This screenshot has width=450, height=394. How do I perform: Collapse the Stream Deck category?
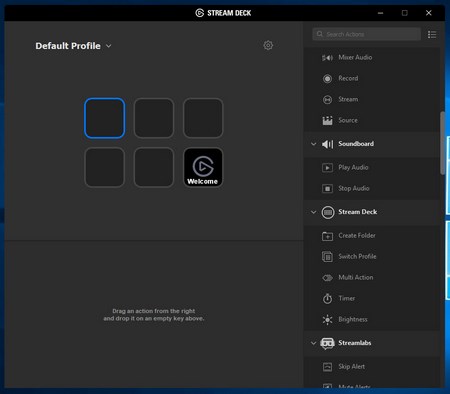click(313, 212)
